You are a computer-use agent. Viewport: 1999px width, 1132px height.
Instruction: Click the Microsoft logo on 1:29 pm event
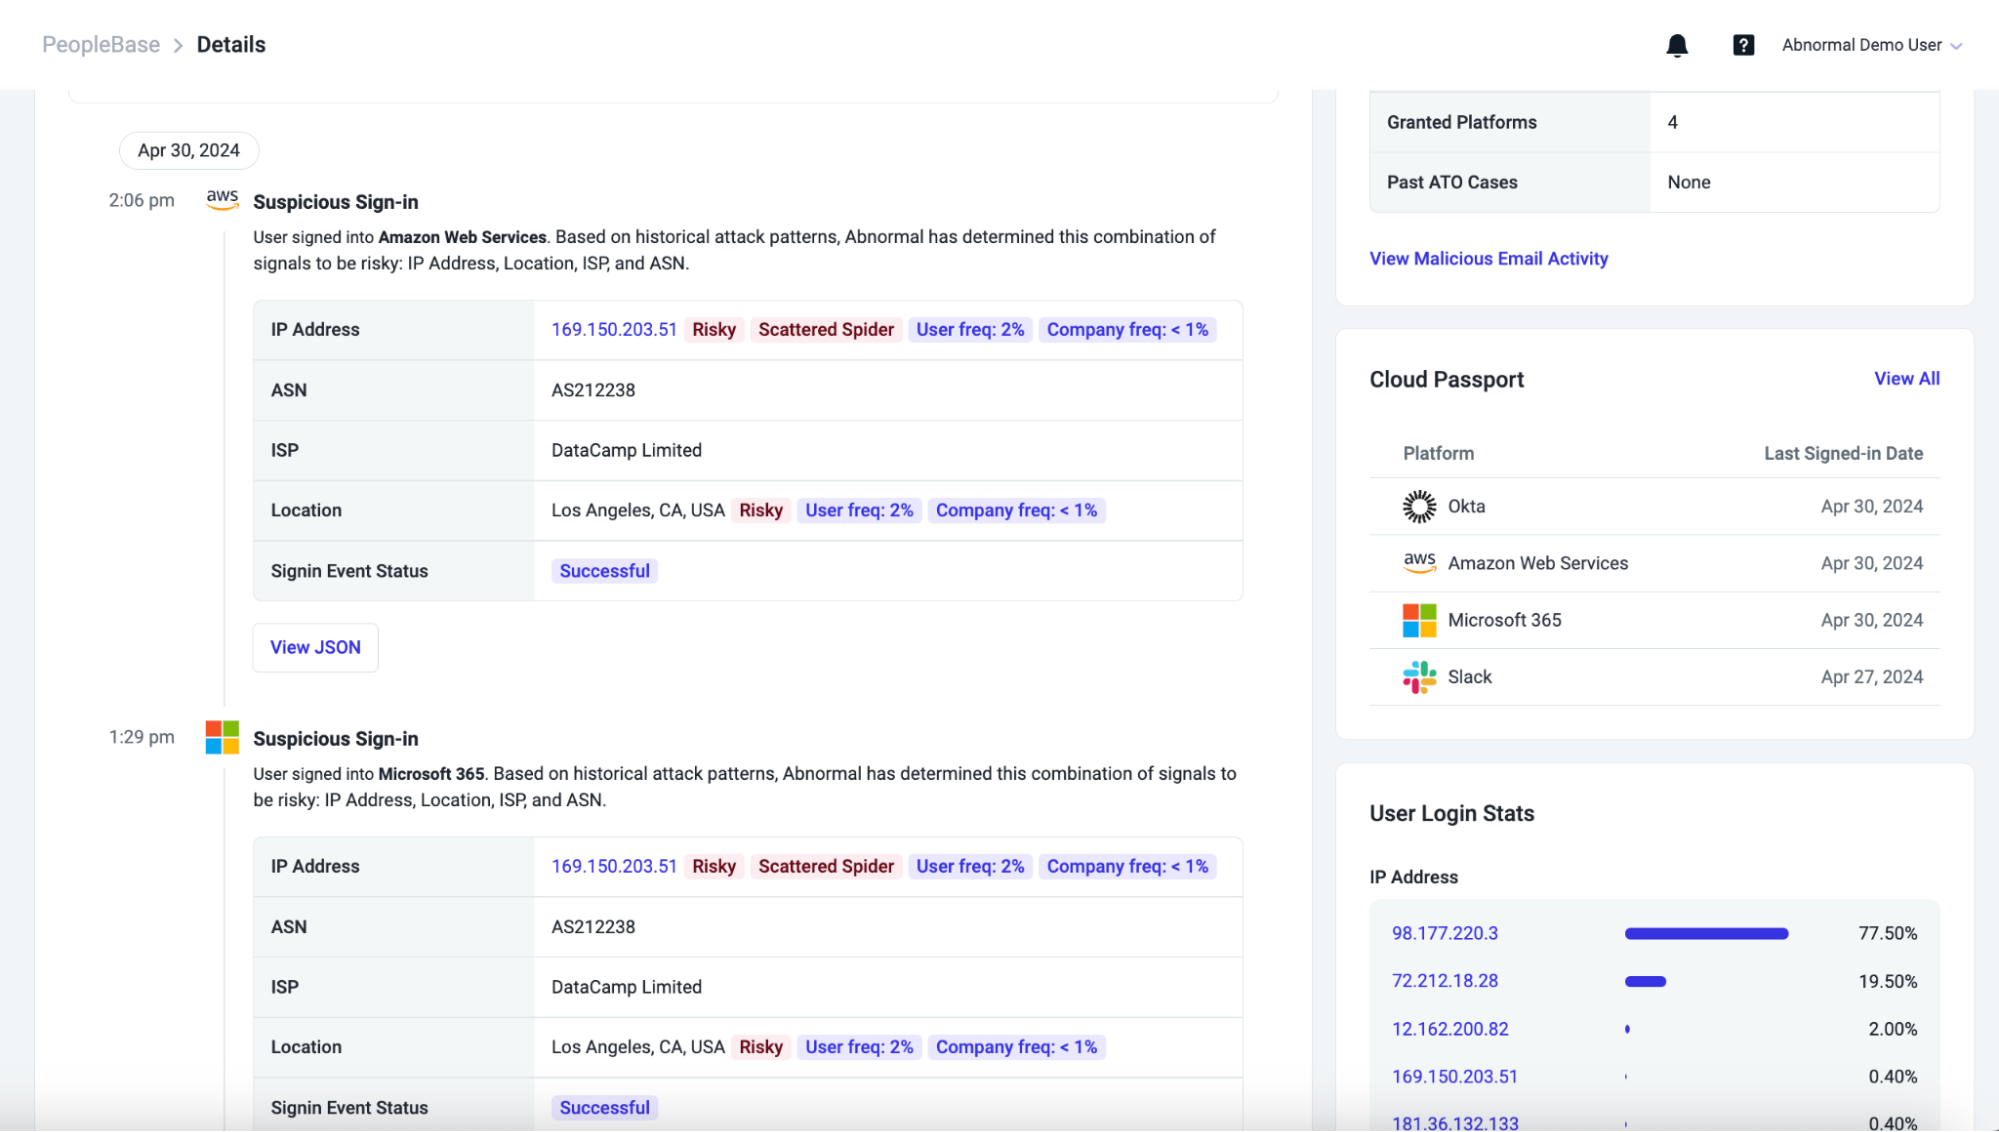click(222, 738)
